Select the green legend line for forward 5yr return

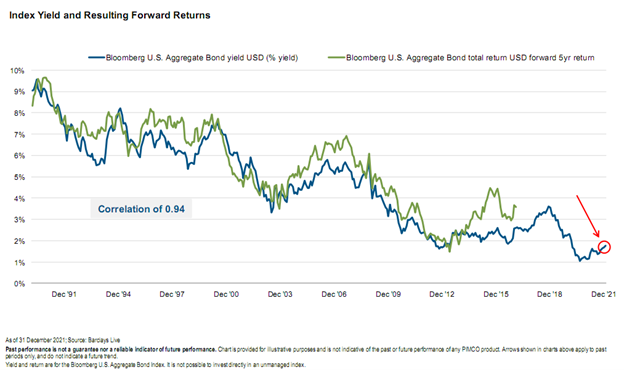click(337, 58)
